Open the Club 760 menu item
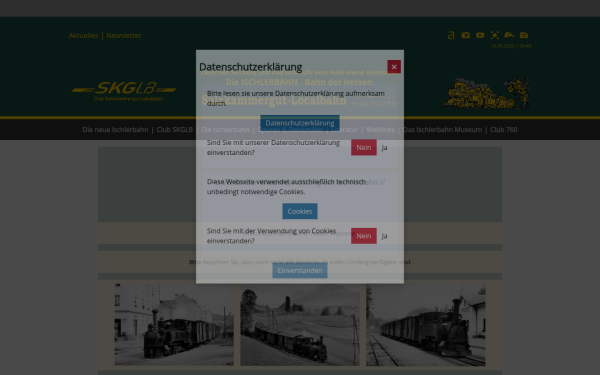This screenshot has height=375, width=600. click(x=504, y=130)
